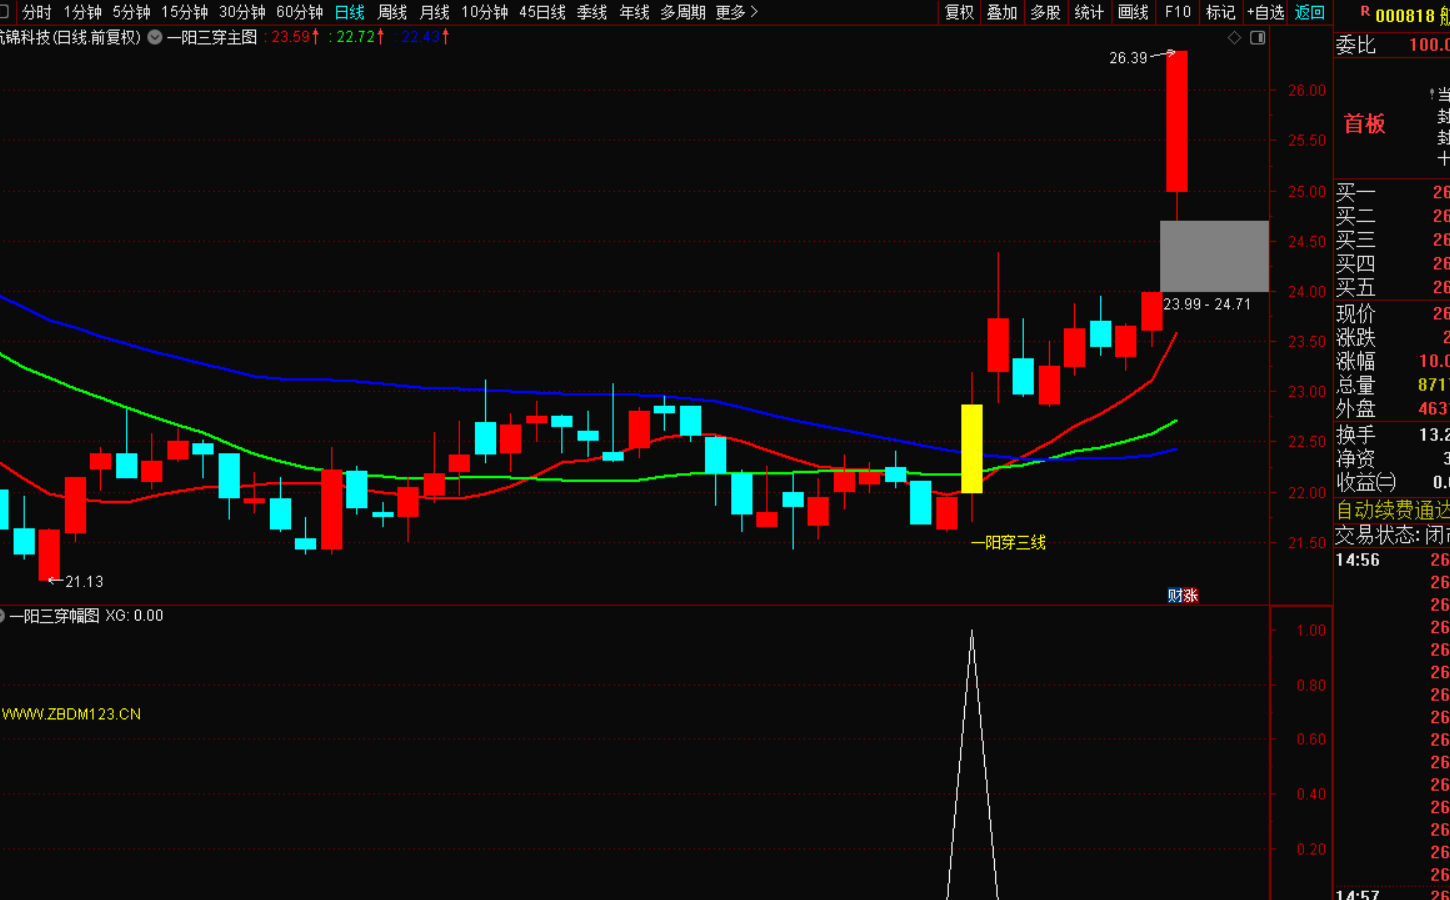Select the 60分钟 period tab
The width and height of the screenshot is (1450, 900).
pyautogui.click(x=299, y=12)
